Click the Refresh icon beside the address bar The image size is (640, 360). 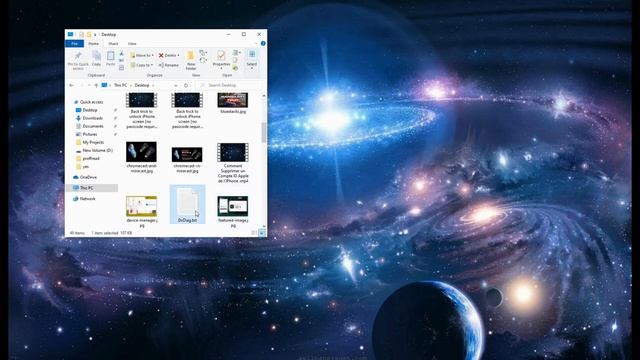pyautogui.click(x=186, y=85)
